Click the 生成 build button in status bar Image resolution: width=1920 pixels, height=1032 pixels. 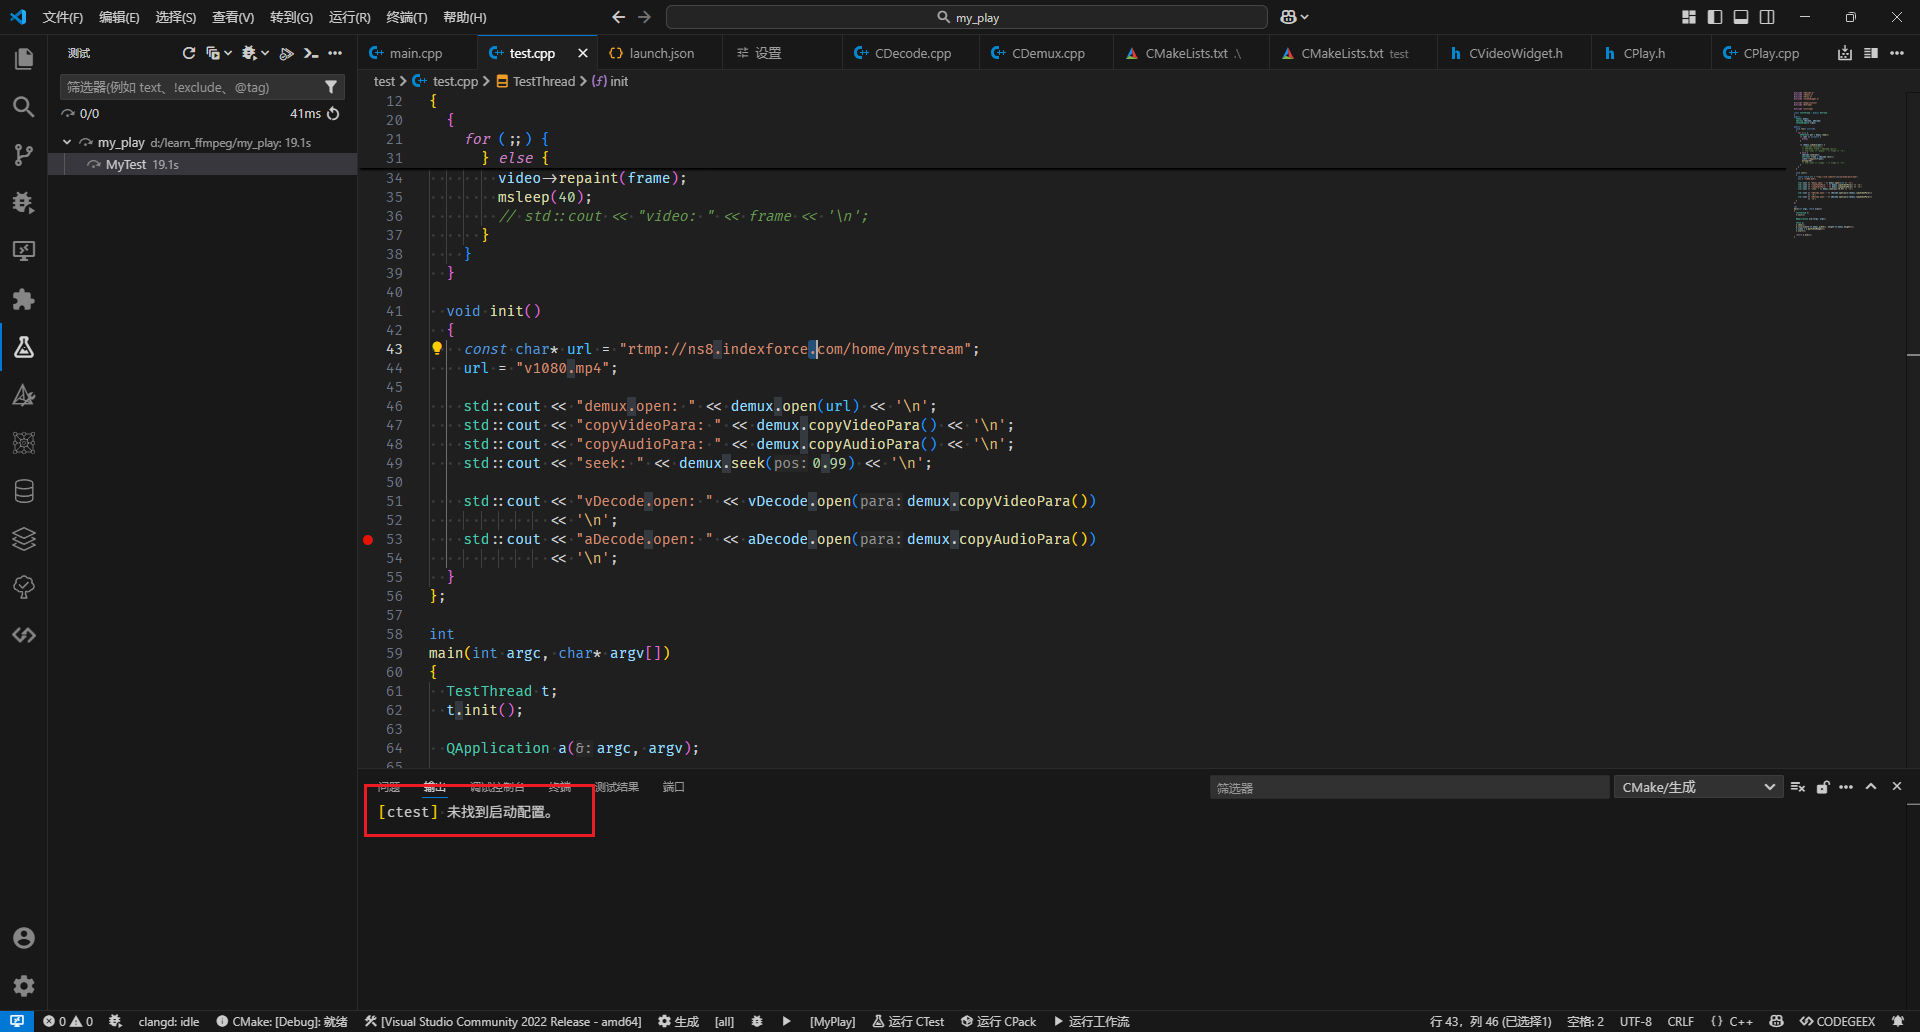point(679,1021)
